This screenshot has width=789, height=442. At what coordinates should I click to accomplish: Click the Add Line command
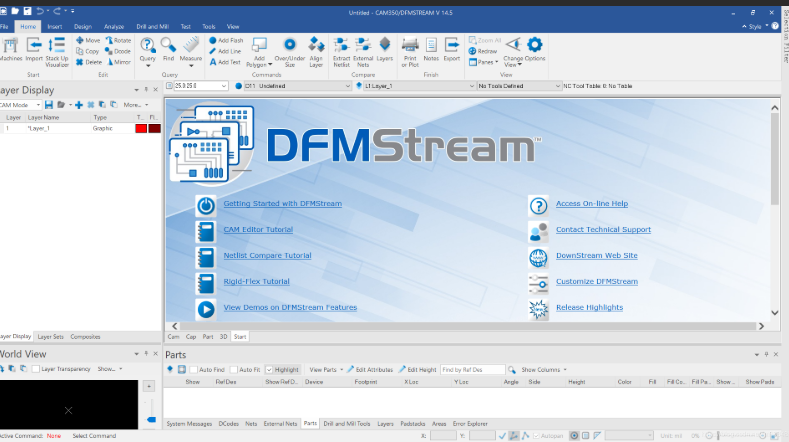point(225,51)
